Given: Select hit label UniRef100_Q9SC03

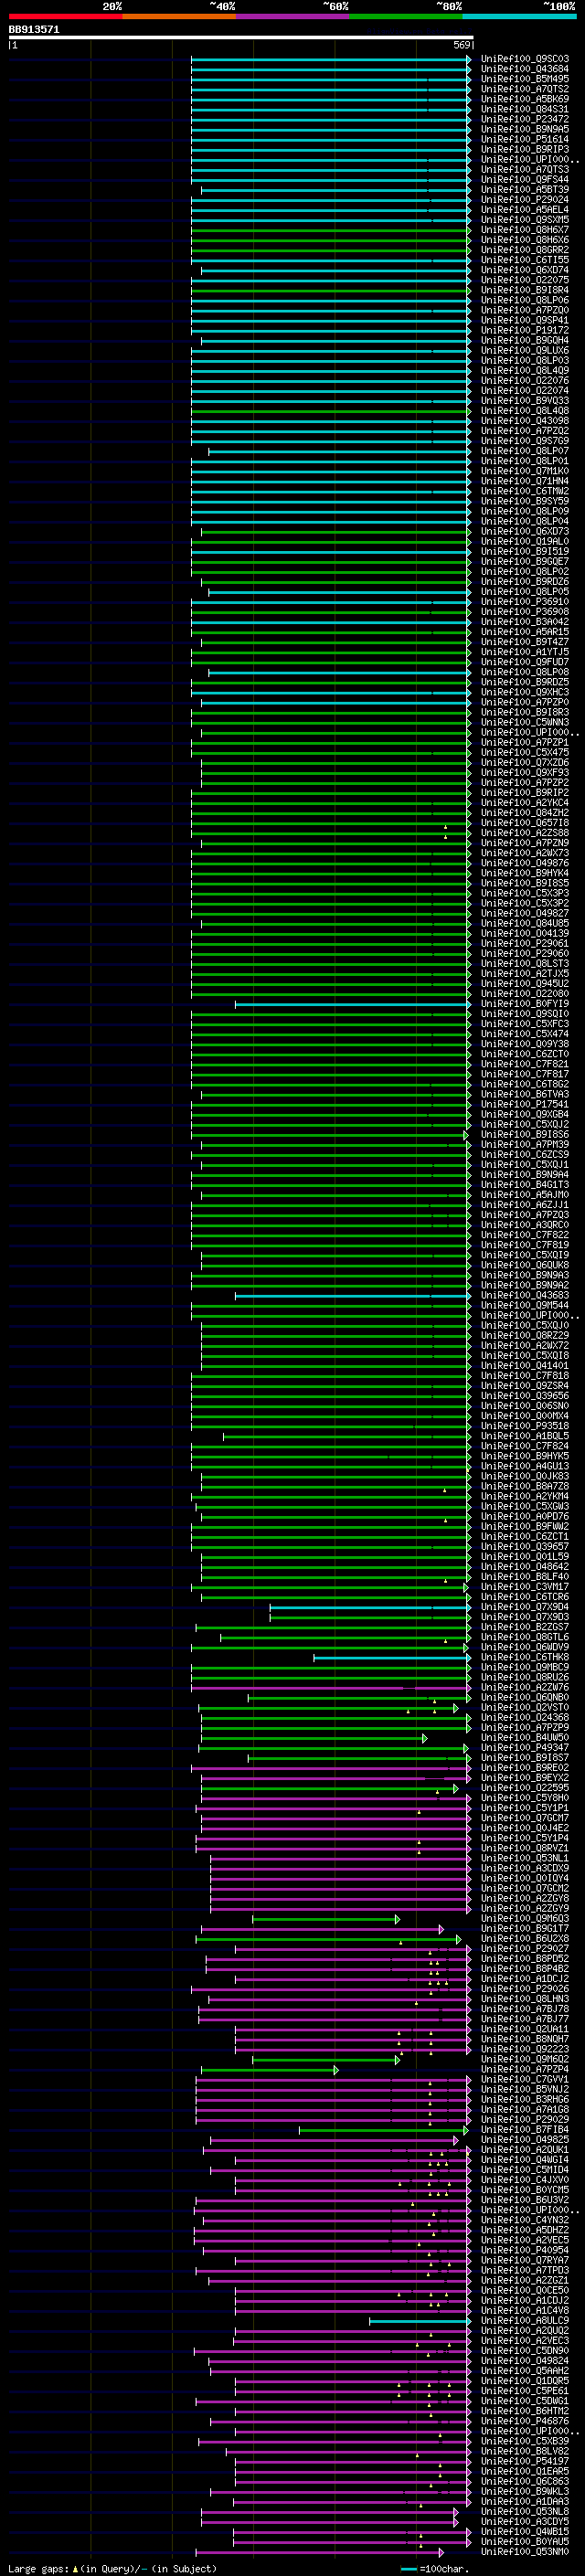Looking at the screenshot, I should point(525,59).
